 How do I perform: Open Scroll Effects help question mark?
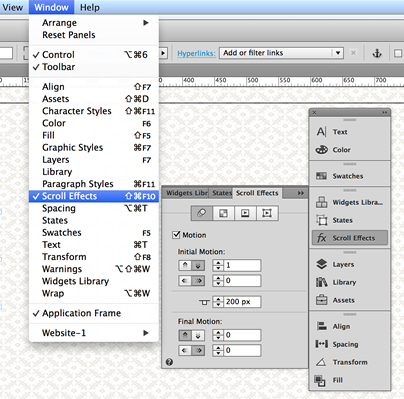point(169,362)
